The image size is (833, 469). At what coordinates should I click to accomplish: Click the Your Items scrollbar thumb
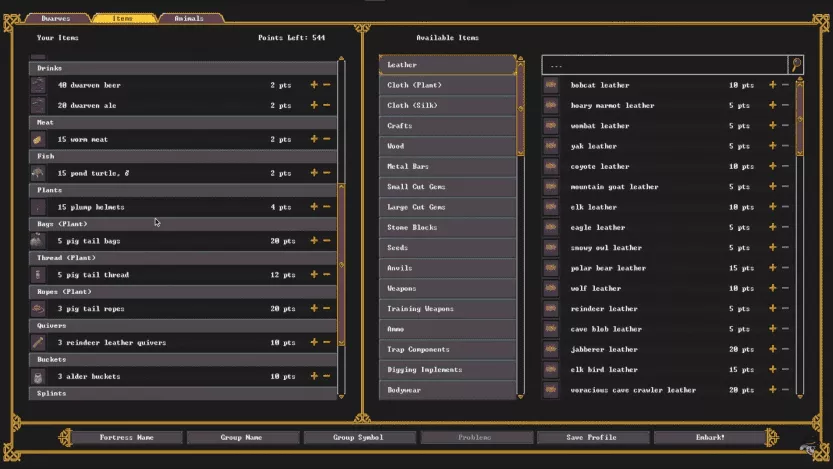click(x=342, y=265)
